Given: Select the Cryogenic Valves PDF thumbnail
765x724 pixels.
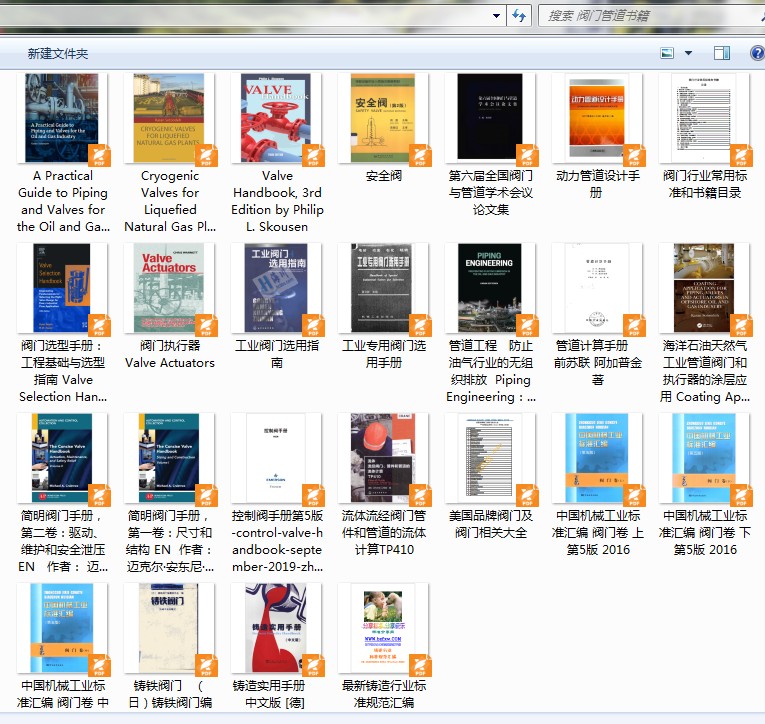Looking at the screenshot, I should coord(170,118).
